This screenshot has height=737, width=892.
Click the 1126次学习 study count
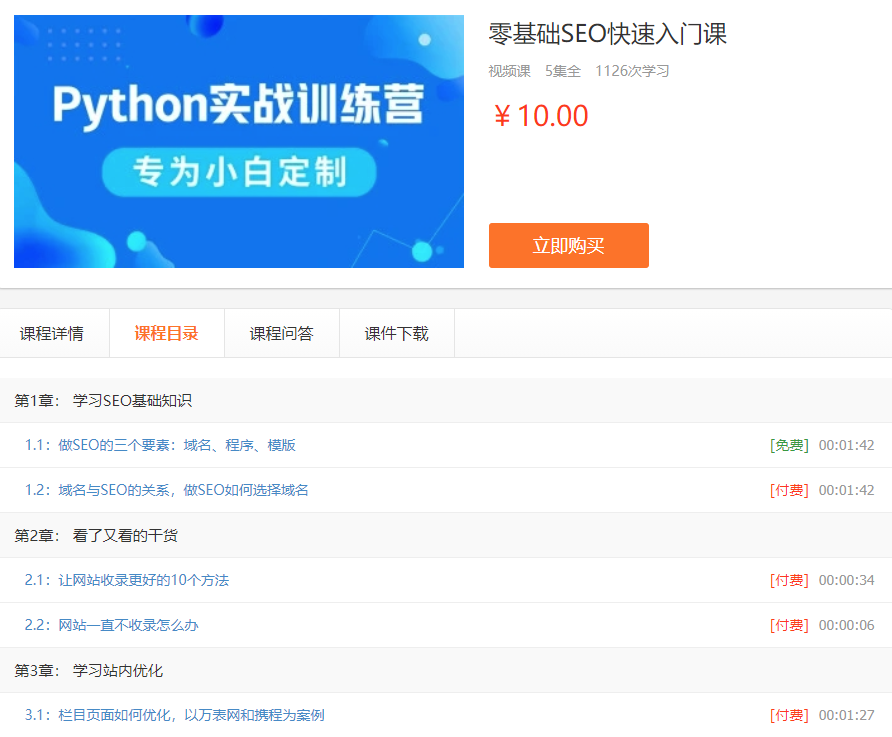click(632, 71)
